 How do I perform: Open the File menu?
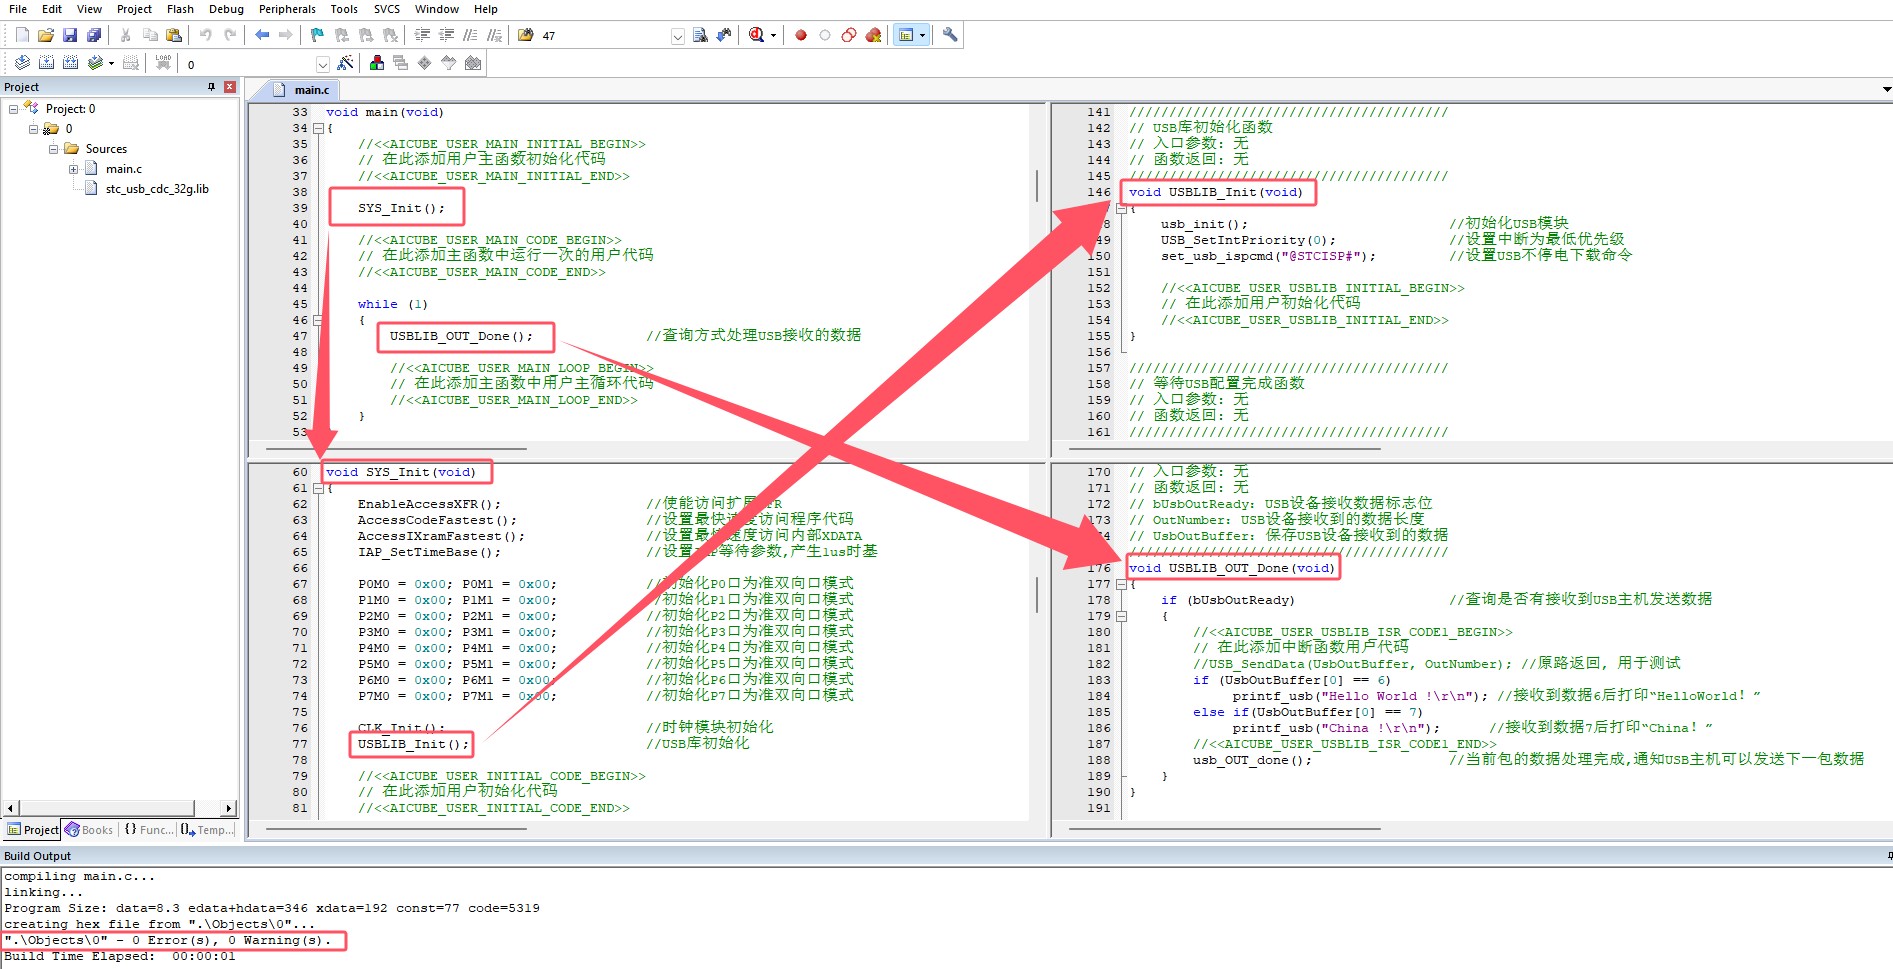pyautogui.click(x=18, y=9)
